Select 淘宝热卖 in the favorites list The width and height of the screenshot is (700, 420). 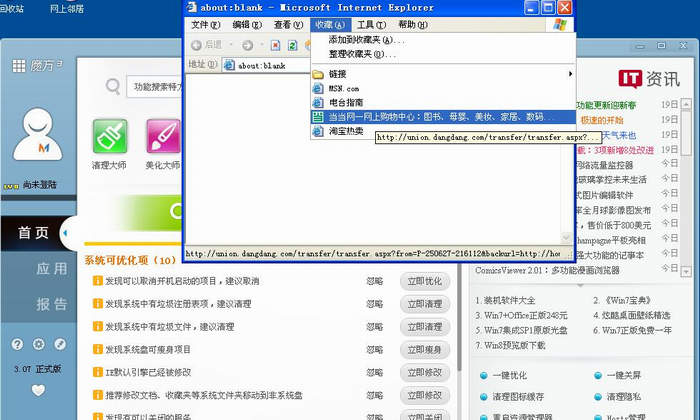(346, 131)
